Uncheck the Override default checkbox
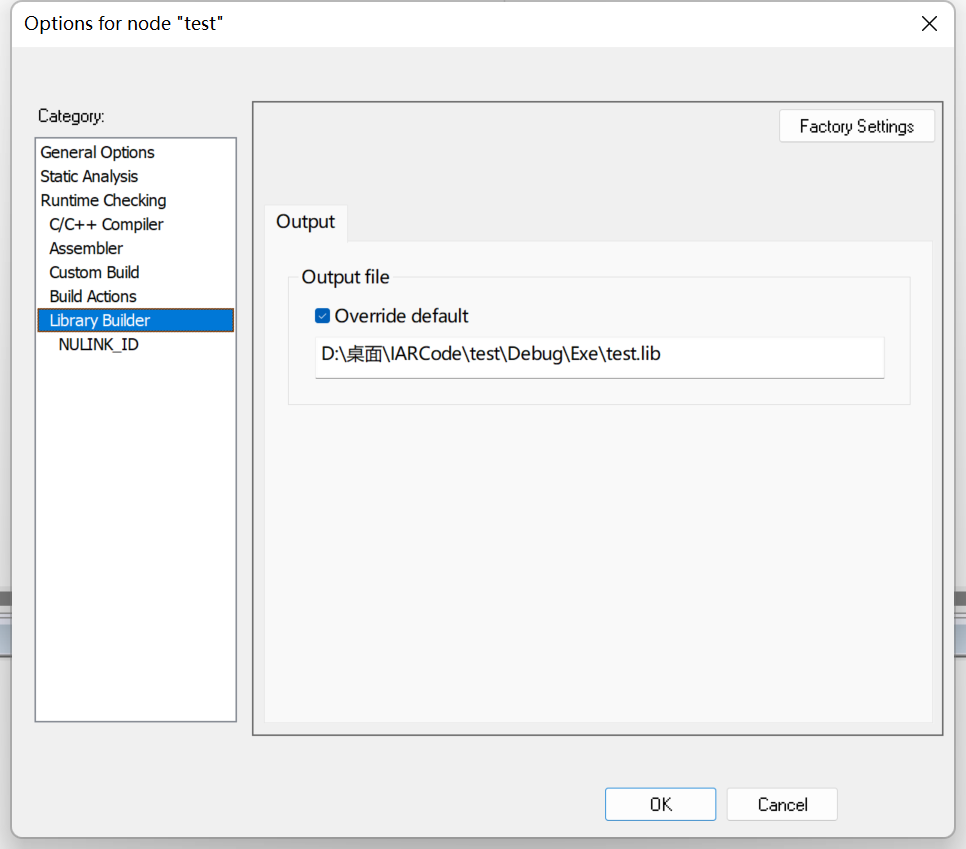Image resolution: width=966 pixels, height=849 pixels. pyautogui.click(x=322, y=316)
